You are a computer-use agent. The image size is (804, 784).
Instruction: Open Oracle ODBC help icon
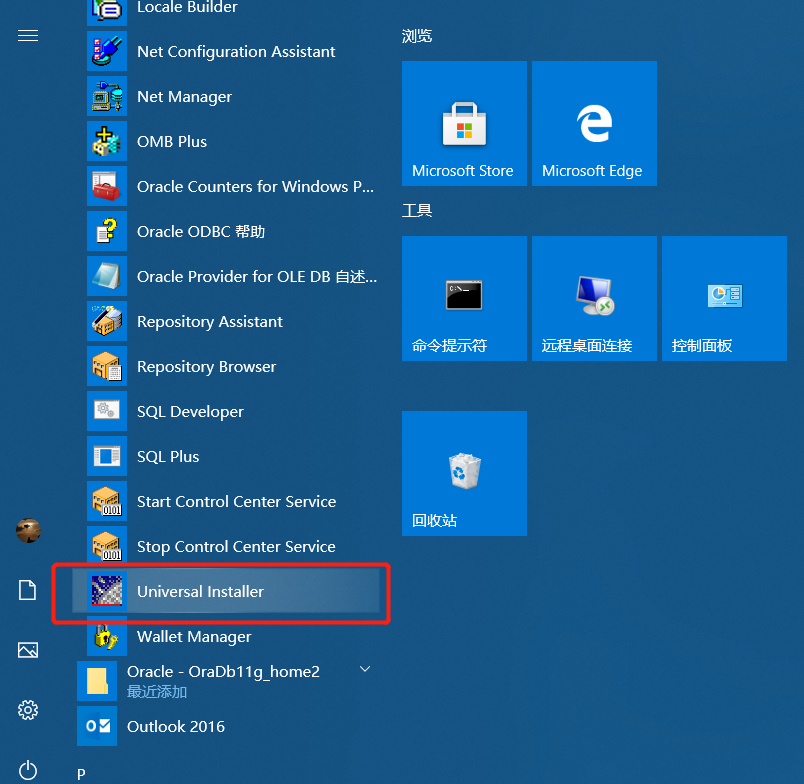pyautogui.click(x=107, y=231)
